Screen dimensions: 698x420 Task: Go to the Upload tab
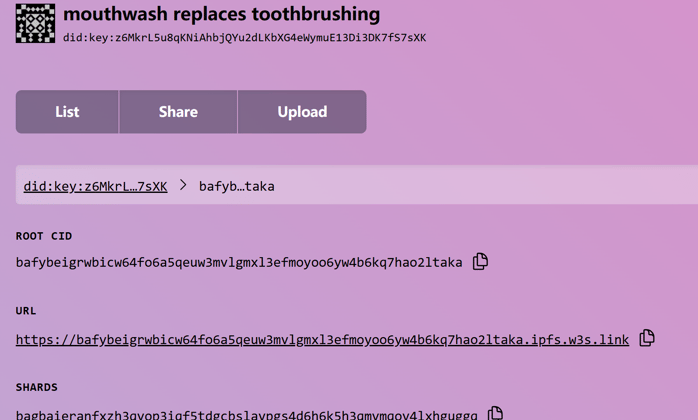[302, 112]
